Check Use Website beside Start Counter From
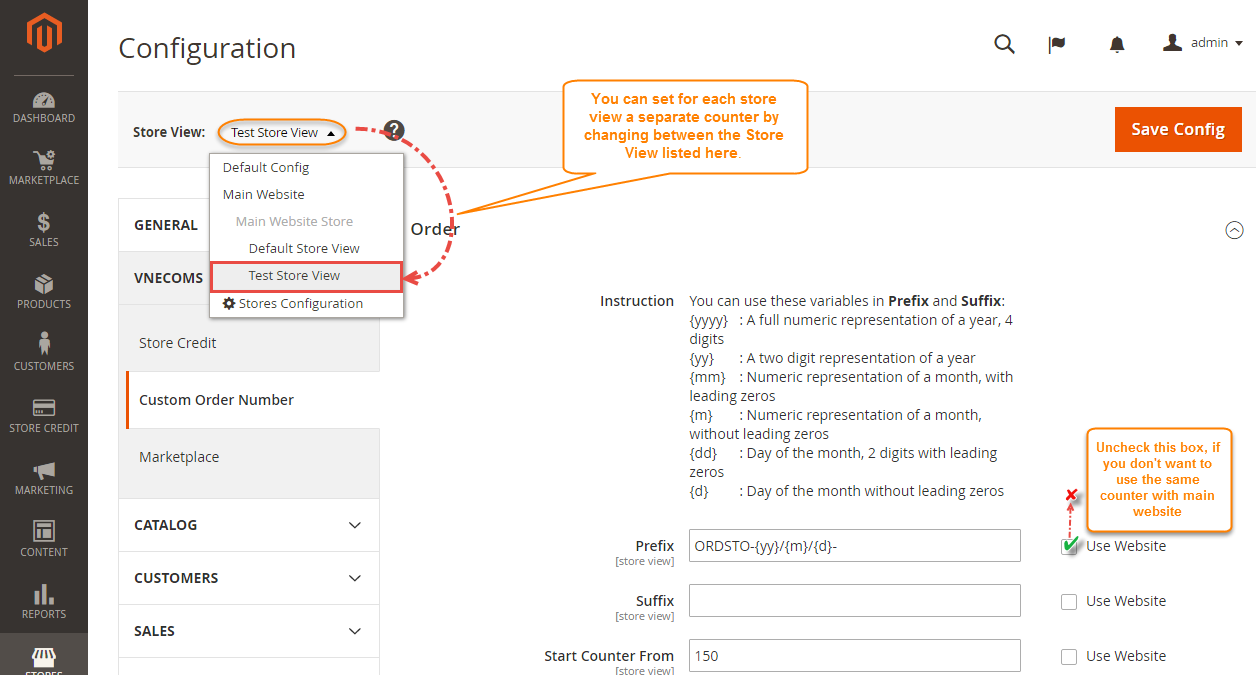 [1069, 656]
